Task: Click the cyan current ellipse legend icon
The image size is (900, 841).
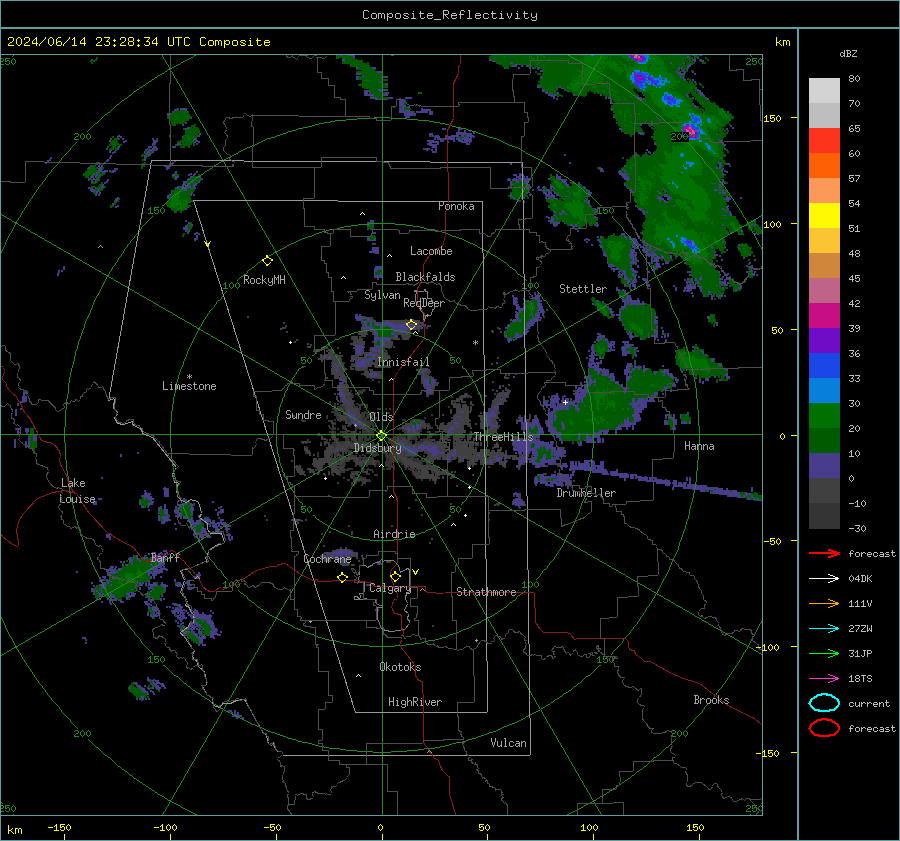Action: 824,703
